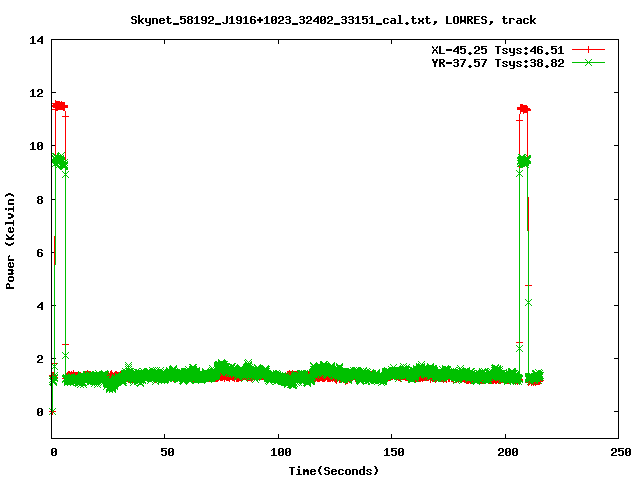
Task: Click the y-axis tick label 6
Action: [x=40, y=253]
